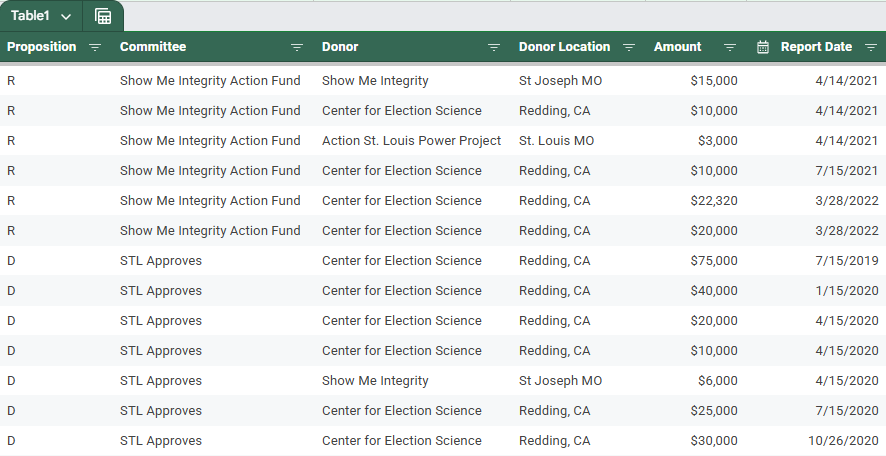Select Show Me Integrity Action Fund in $3,000 row
The image size is (886, 456).
click(x=210, y=141)
